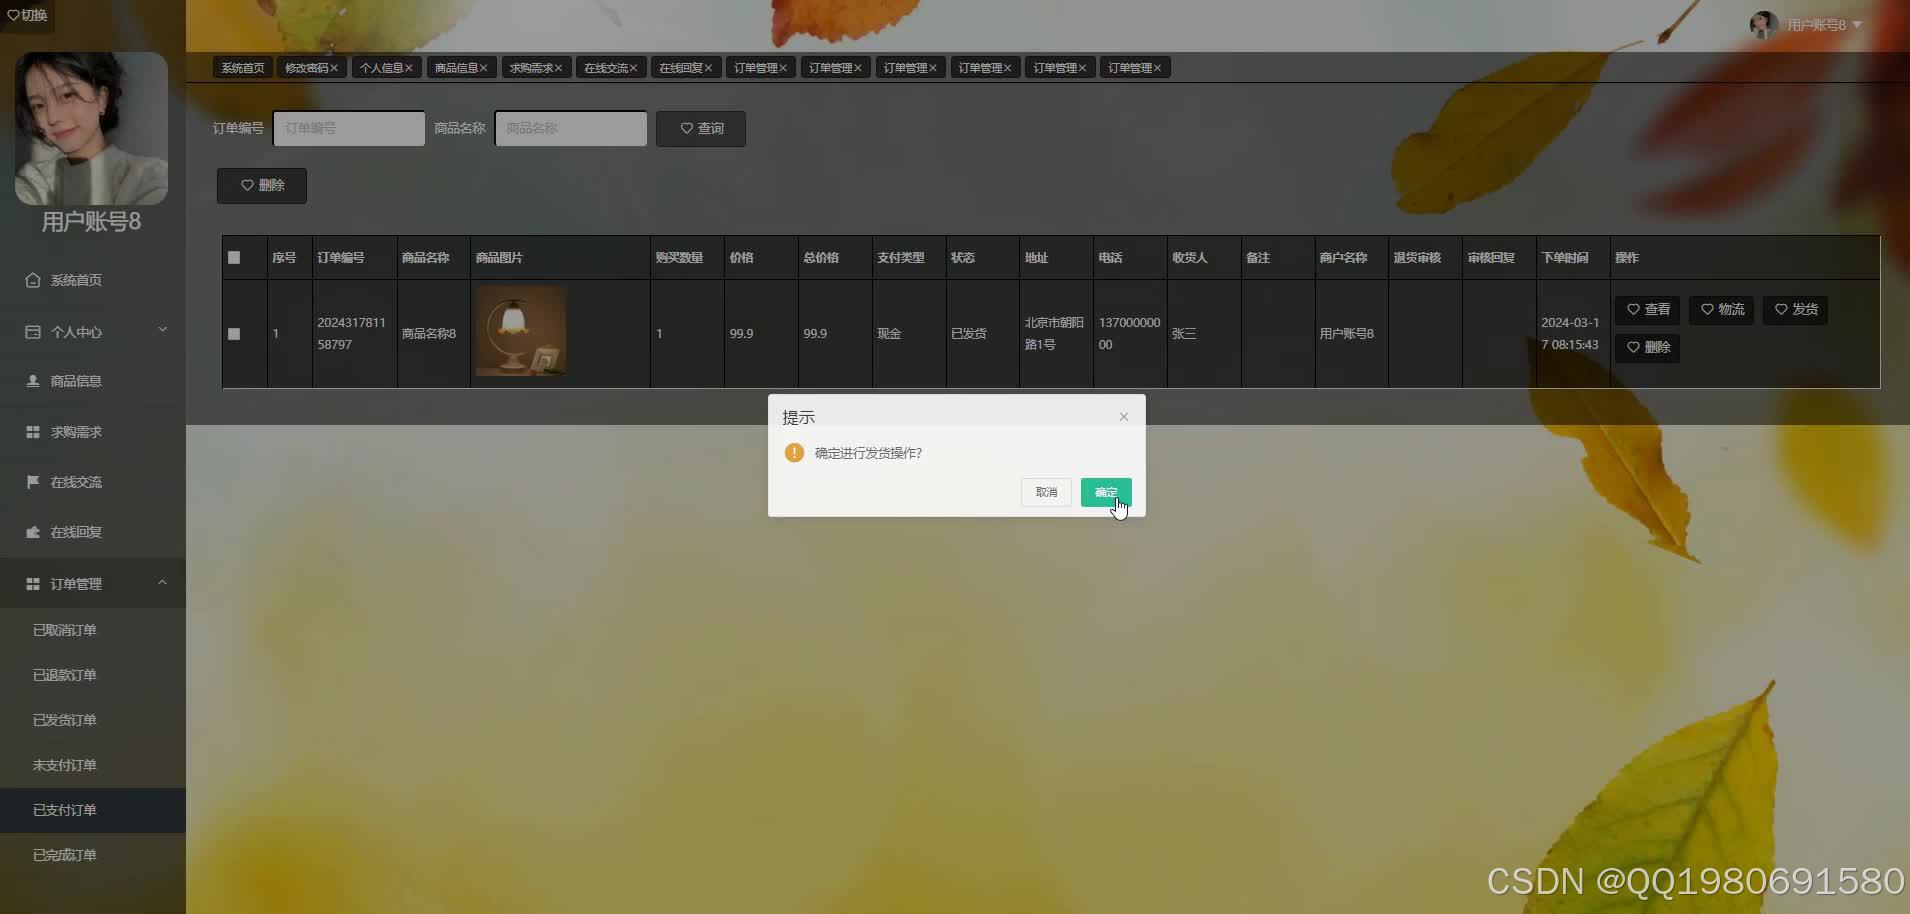Screen dimensions: 1910x914
Task: Open 已完成订单 in the sidebar
Action: pos(93,855)
